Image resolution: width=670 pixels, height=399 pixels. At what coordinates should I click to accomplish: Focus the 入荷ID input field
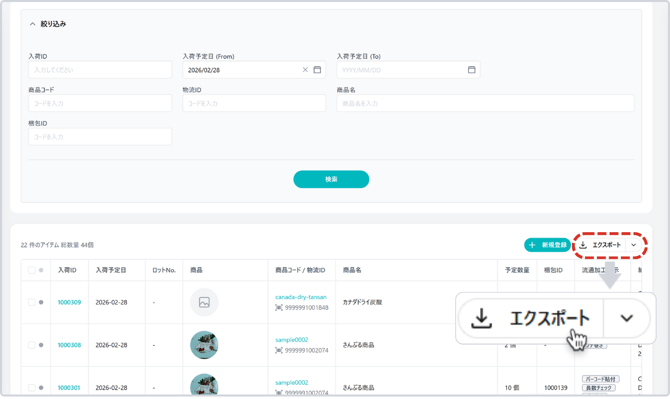[x=100, y=70]
